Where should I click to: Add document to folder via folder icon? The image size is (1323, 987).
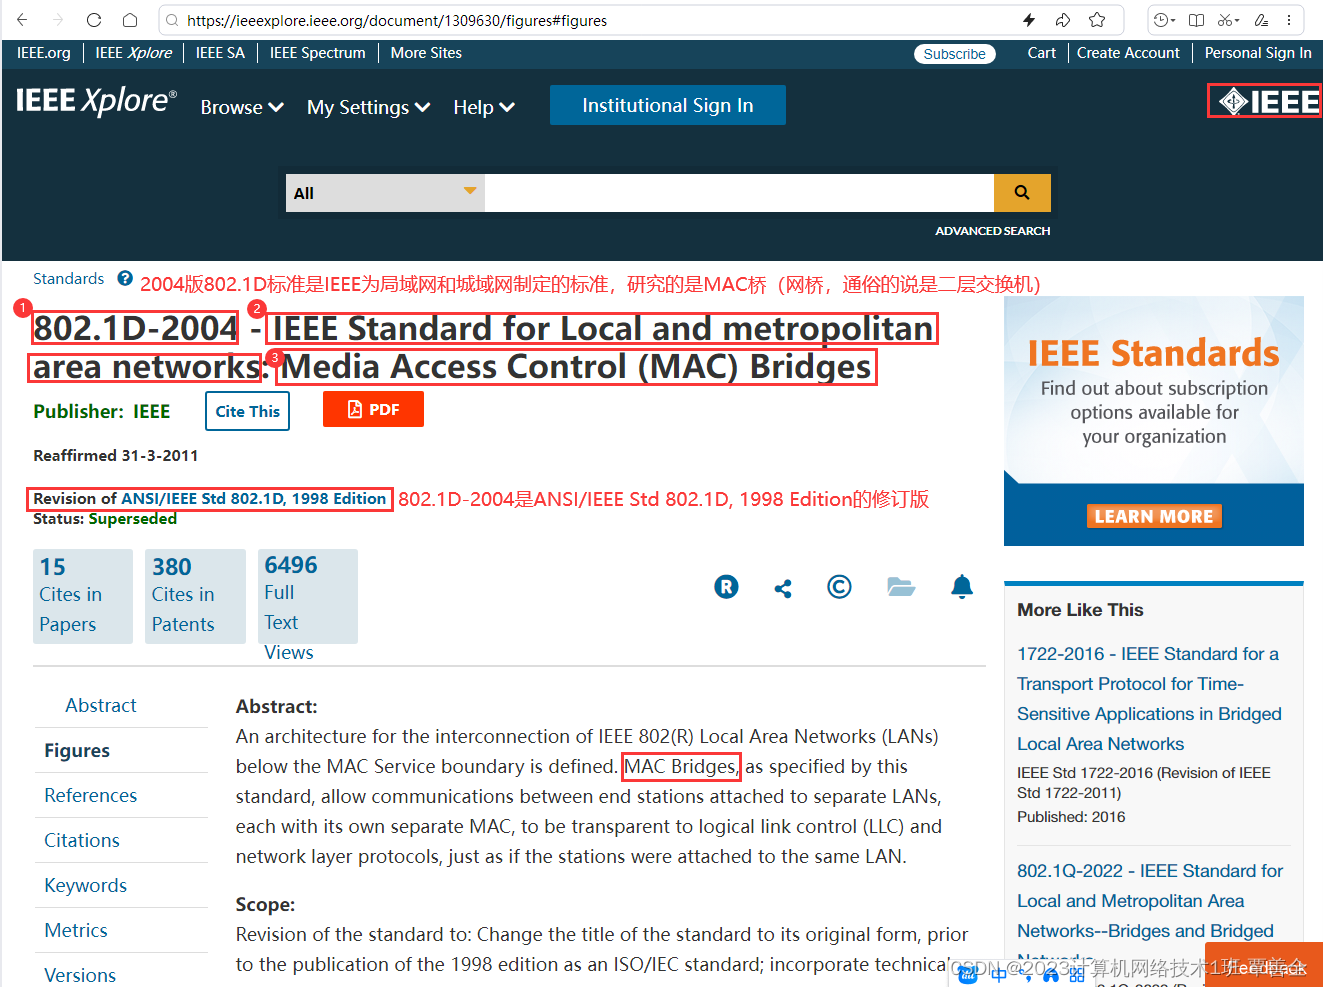(901, 587)
